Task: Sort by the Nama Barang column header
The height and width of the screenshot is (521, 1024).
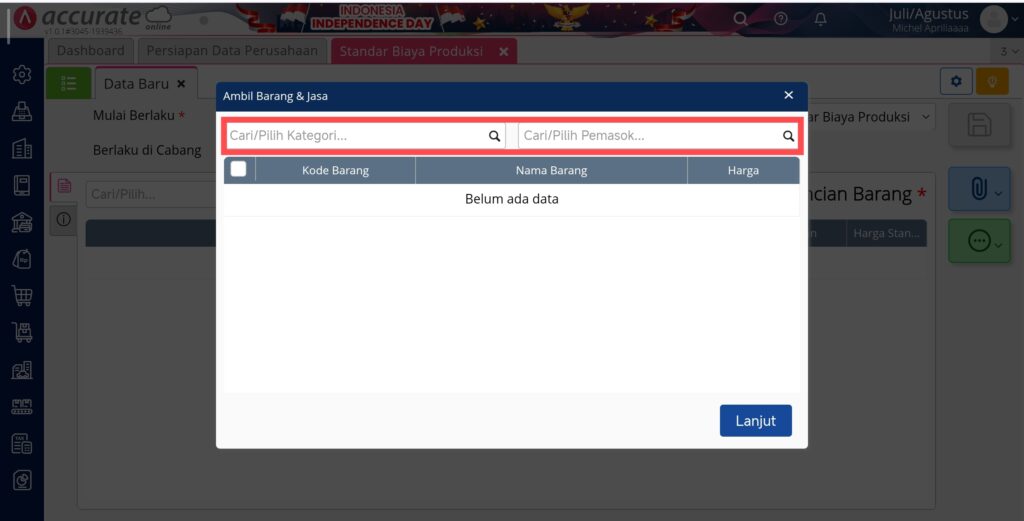Action: tap(551, 170)
